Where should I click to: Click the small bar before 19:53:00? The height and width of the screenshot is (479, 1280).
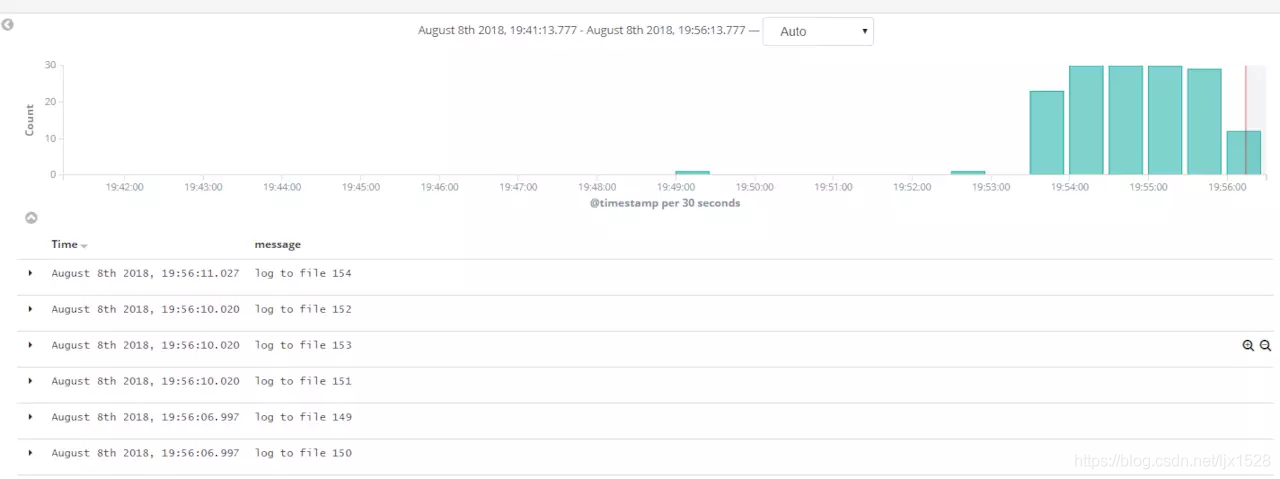pos(968,173)
